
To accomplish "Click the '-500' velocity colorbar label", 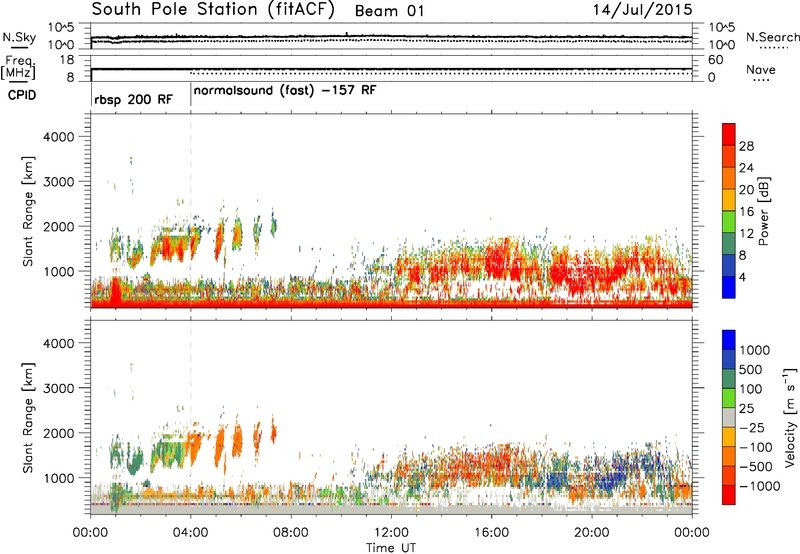I will click(x=756, y=467).
